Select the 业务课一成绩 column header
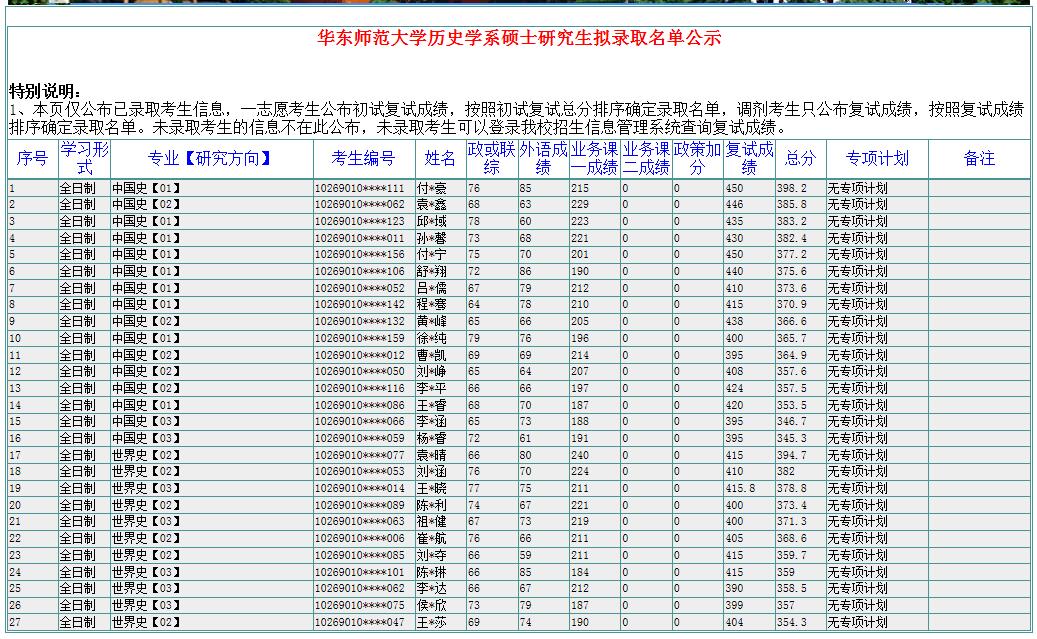 [x=594, y=159]
